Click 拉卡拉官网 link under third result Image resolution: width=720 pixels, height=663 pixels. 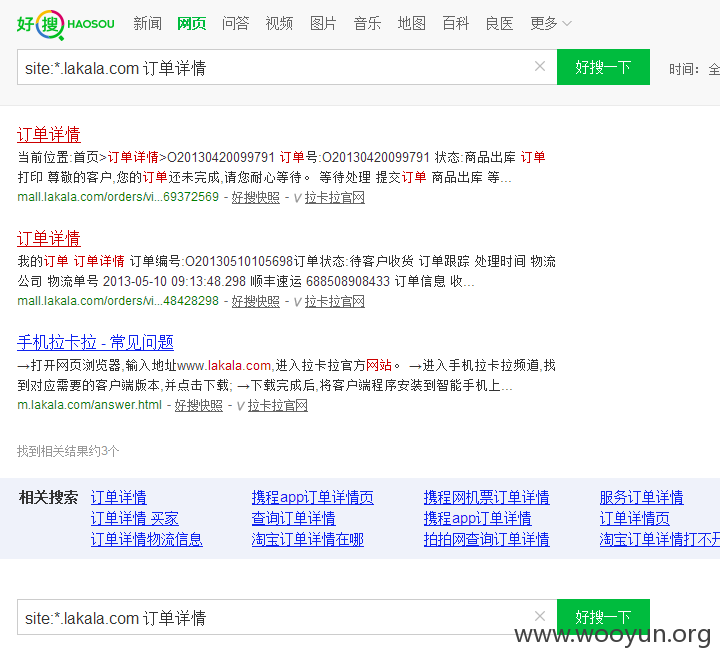click(x=278, y=405)
